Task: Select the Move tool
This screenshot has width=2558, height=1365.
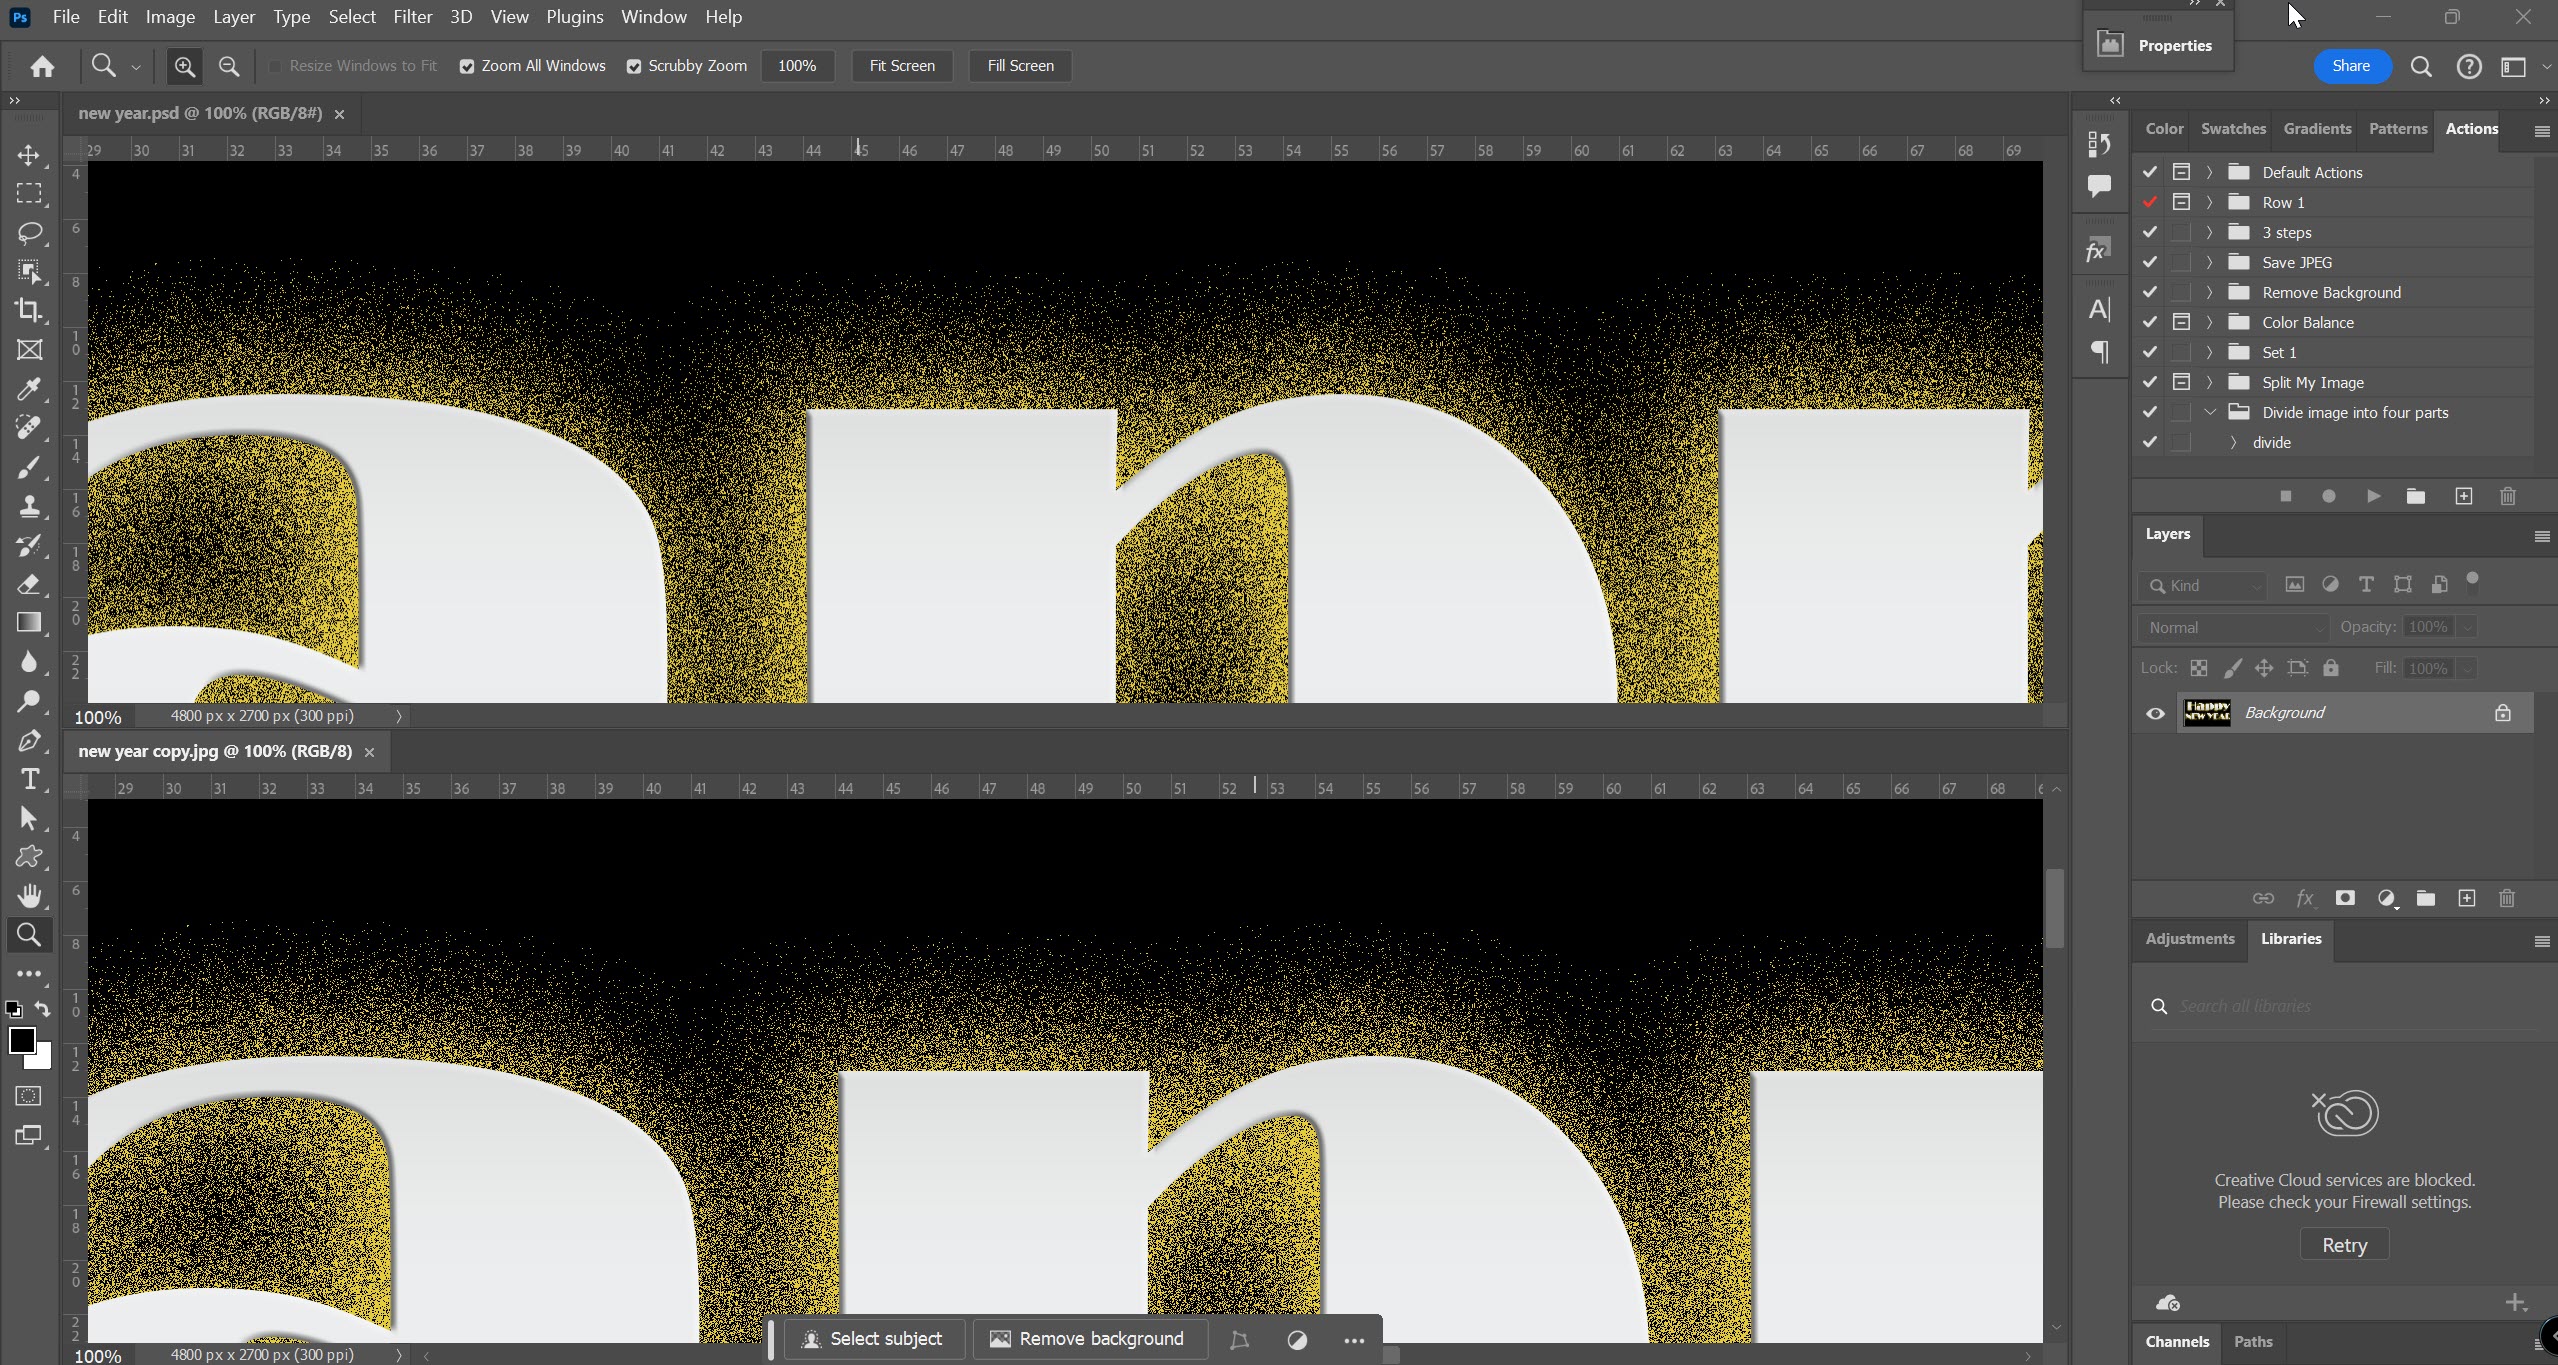Action: [x=29, y=156]
